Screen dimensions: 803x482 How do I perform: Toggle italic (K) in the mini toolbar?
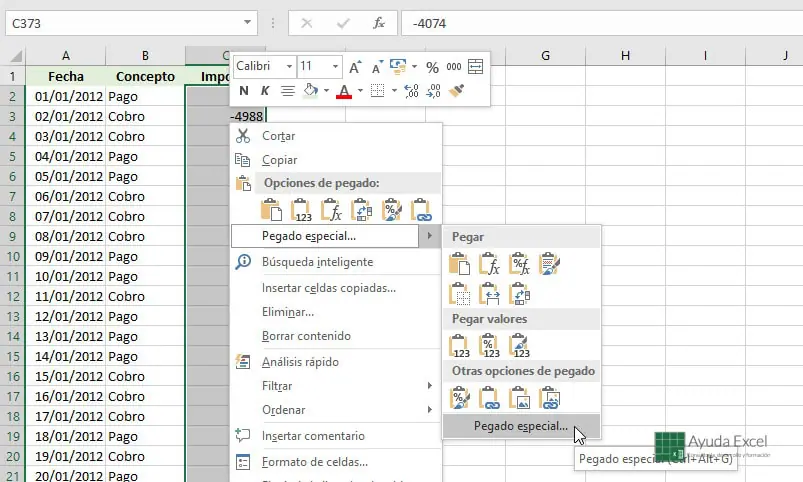pyautogui.click(x=265, y=91)
